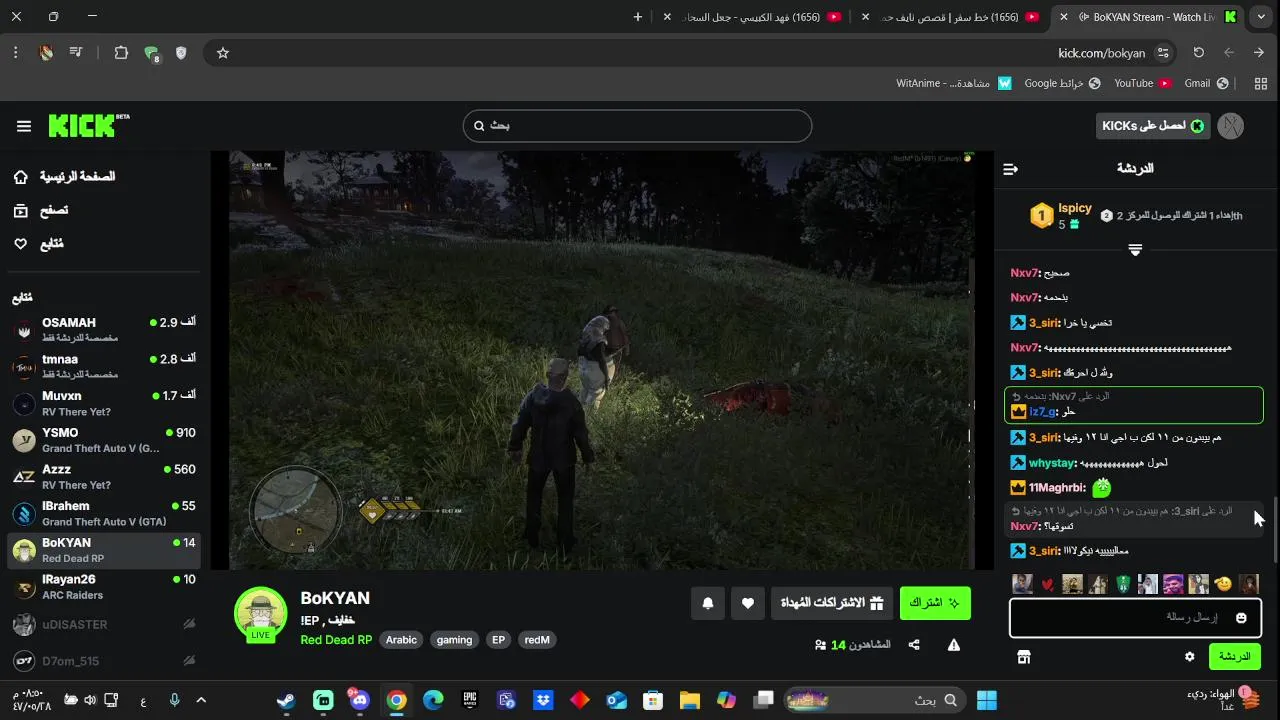1280x720 pixels.
Task: Open the Following heart sidebar item
Action: click(x=39, y=244)
